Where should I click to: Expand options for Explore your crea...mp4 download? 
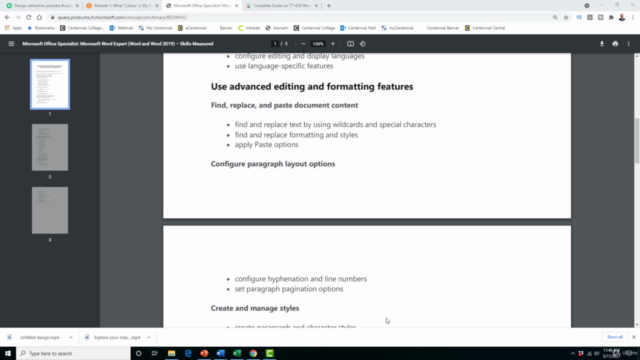point(149,337)
